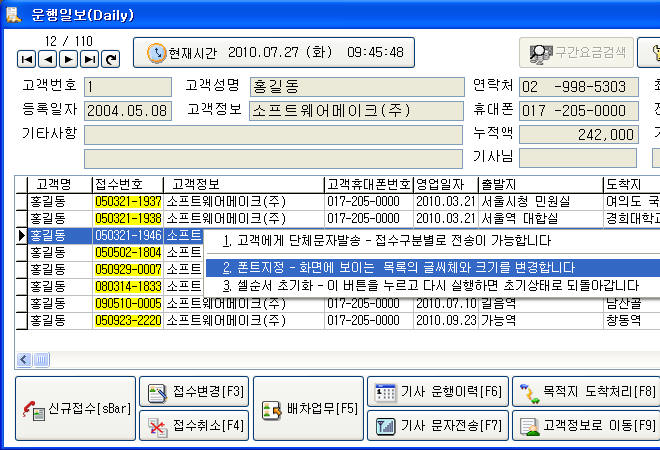Click the 구간요금검색 button

[x=576, y=53]
